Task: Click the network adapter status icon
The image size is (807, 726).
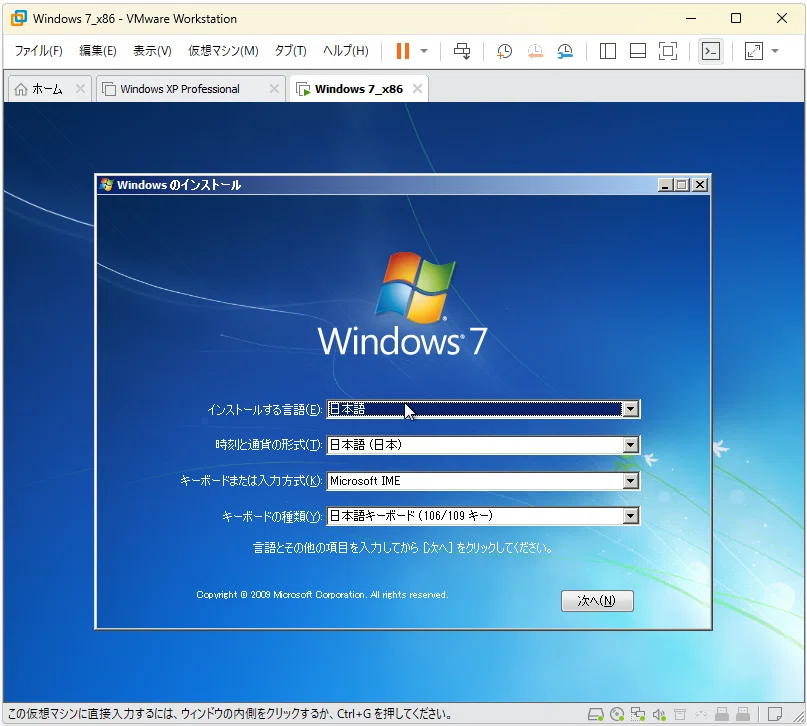Action: (638, 714)
